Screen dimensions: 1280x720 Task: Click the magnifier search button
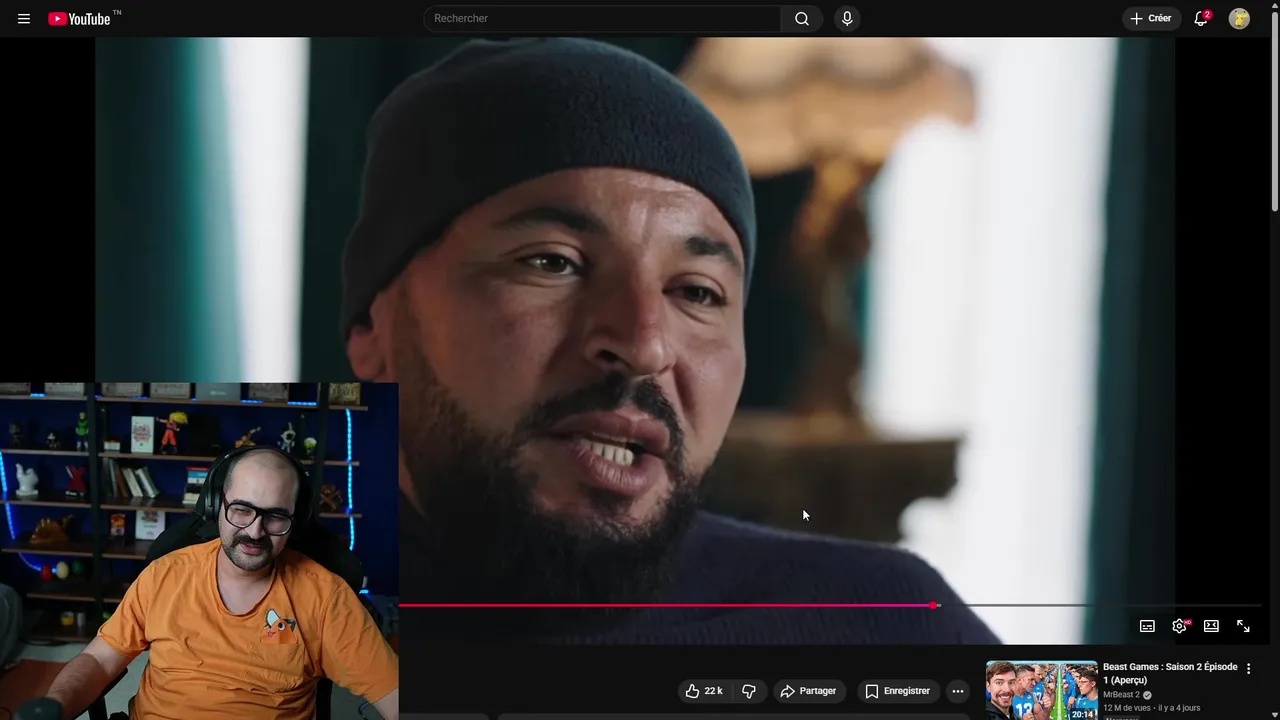coord(802,18)
